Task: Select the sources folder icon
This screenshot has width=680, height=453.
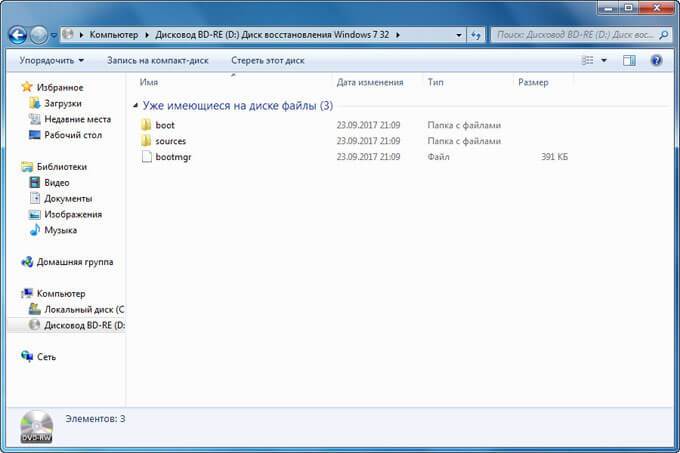Action: coord(146,141)
